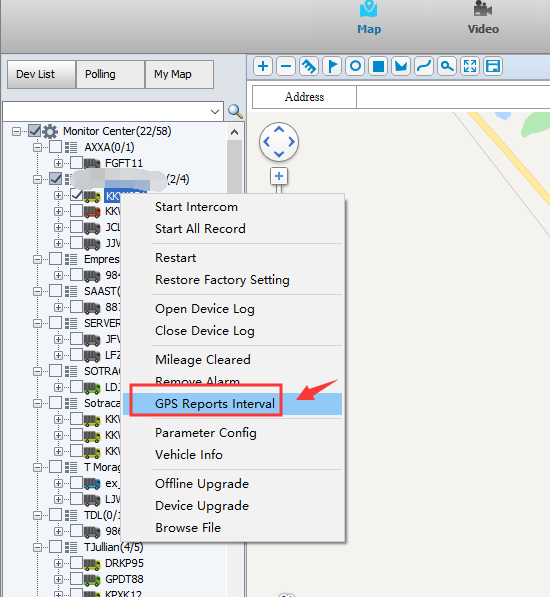Uncheck the selected highlighted vehicle checkbox
This screenshot has width=550, height=597.
coord(77,195)
